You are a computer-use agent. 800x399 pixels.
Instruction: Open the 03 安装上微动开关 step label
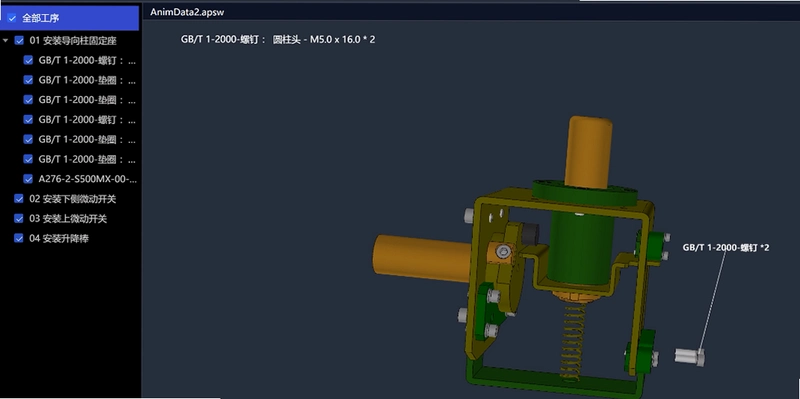[x=68, y=218]
